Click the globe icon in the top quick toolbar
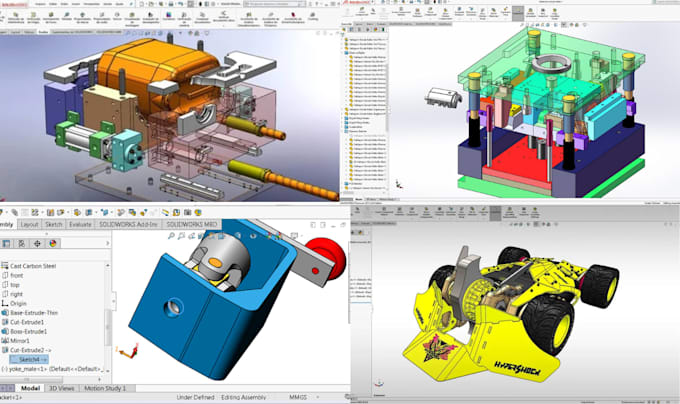Screen dimensions: 680x404 coord(198,212)
